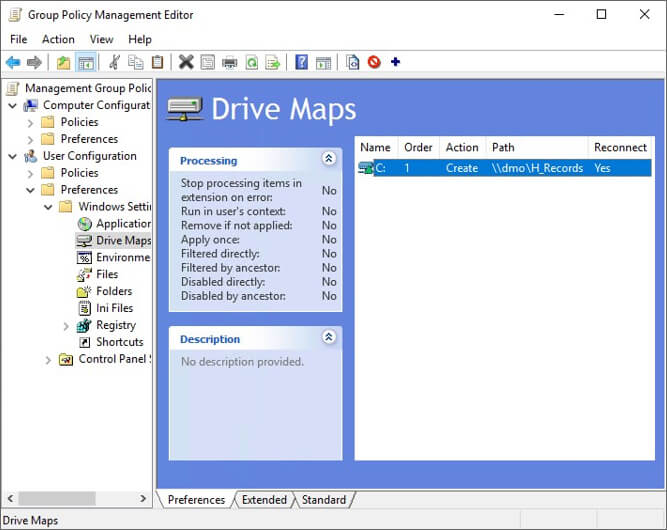Collapse the Computer Configuration node

click(x=13, y=105)
